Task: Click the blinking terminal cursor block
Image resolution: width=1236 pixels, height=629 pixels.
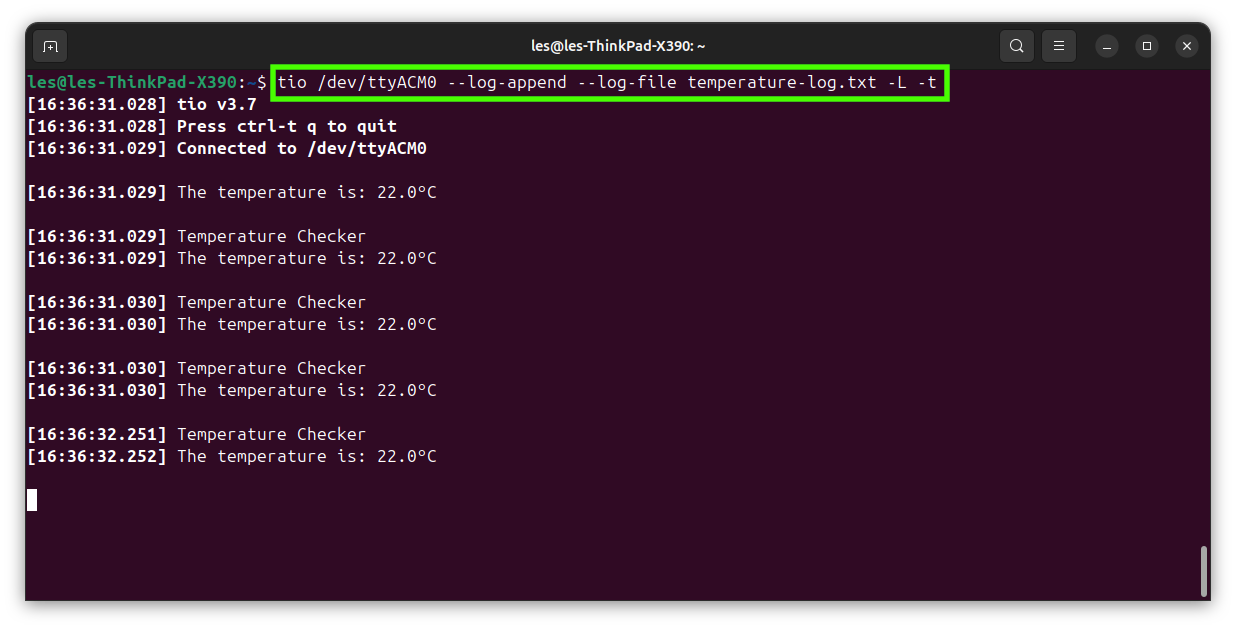Action: [x=31, y=500]
